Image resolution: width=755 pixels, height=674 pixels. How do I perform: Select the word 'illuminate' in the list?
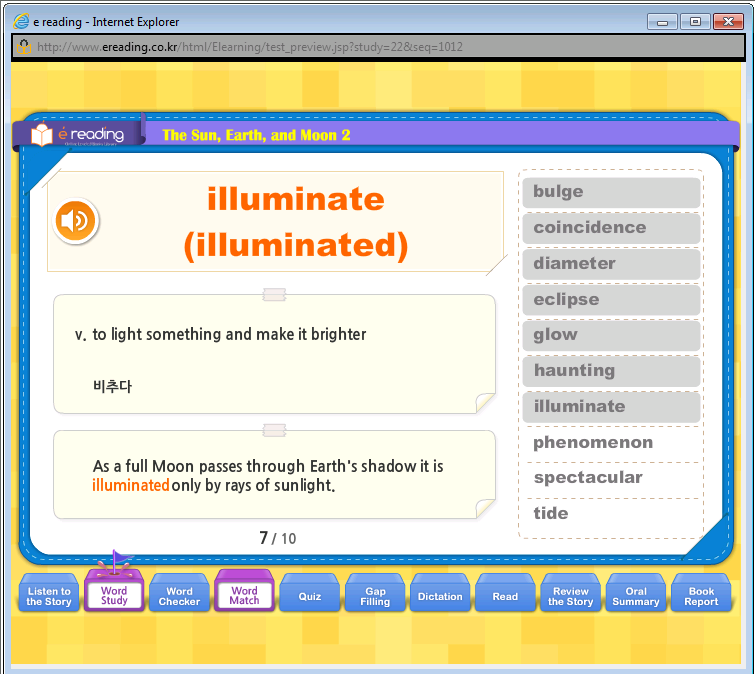(x=611, y=407)
